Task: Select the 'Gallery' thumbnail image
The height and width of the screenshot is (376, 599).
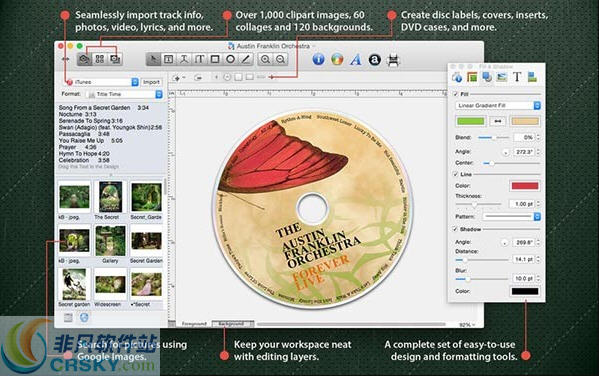Action: tap(110, 241)
